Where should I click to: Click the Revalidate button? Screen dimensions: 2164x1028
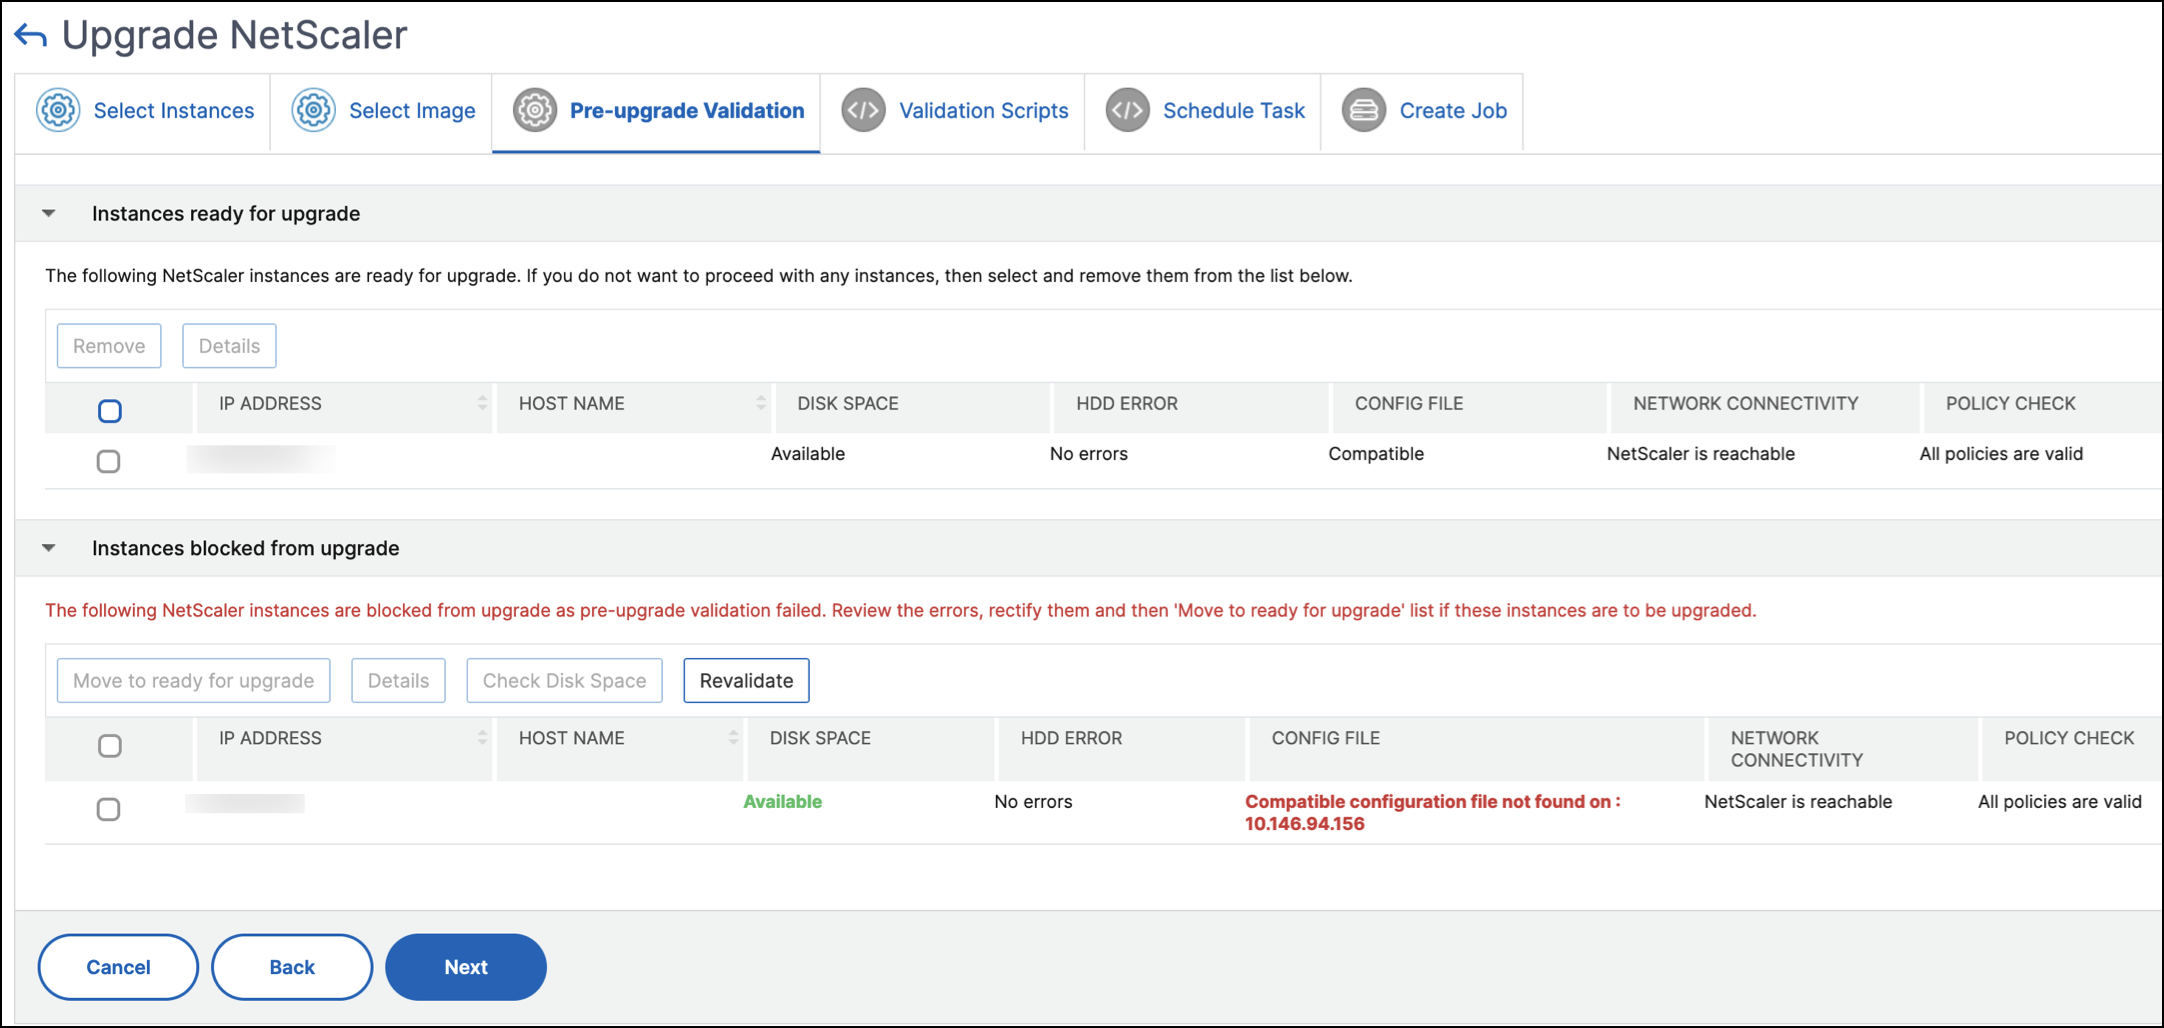(x=746, y=681)
